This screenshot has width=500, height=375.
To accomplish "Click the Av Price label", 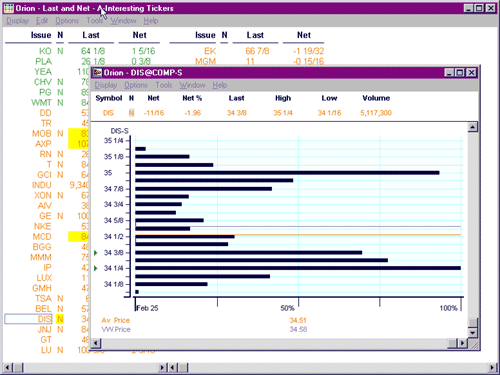I will (x=115, y=320).
